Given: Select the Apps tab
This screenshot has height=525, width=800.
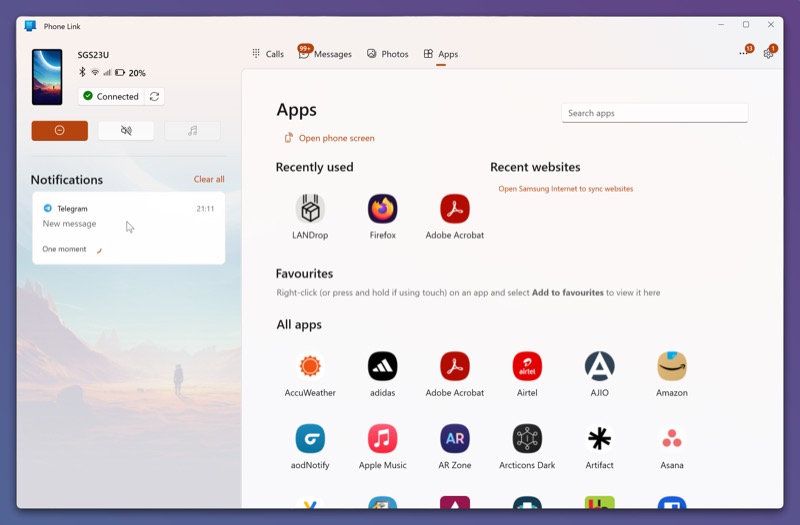Looking at the screenshot, I should coord(441,54).
